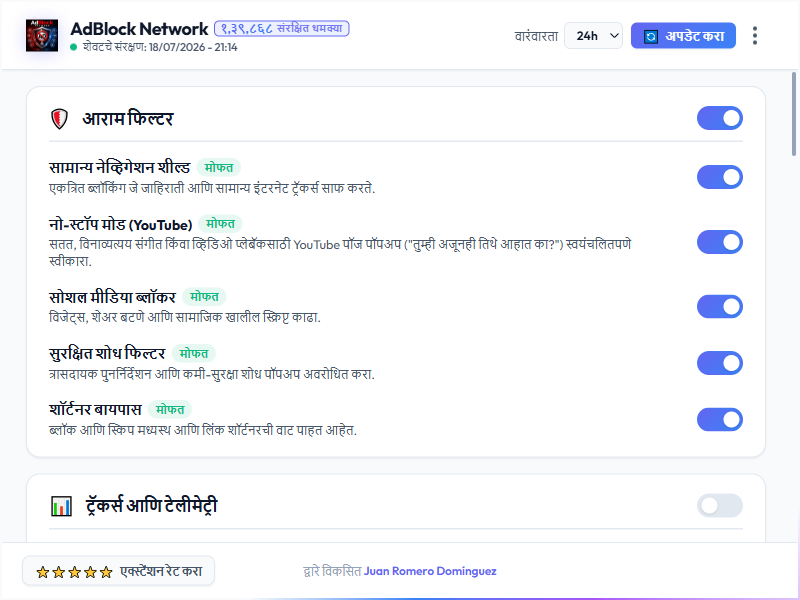
Task: Click the shield icon beside आराम फिल्टर
Action: point(59,119)
